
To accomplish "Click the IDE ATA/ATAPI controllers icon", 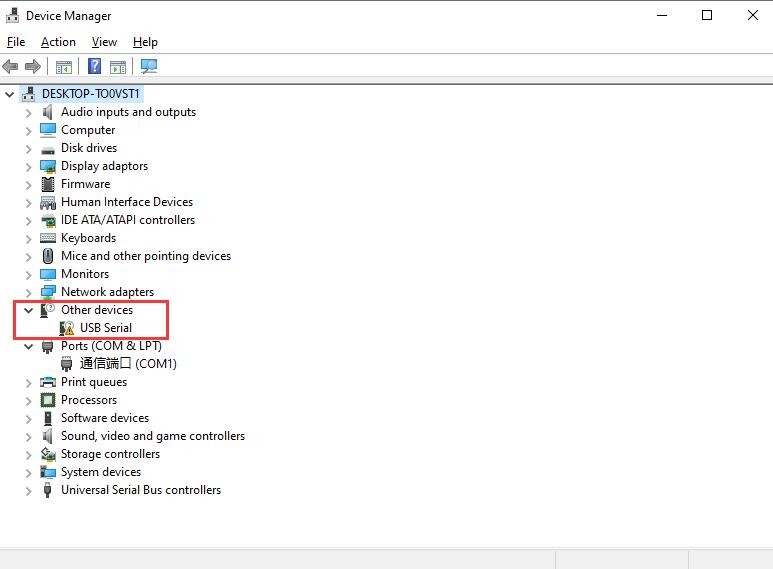I will click(48, 220).
